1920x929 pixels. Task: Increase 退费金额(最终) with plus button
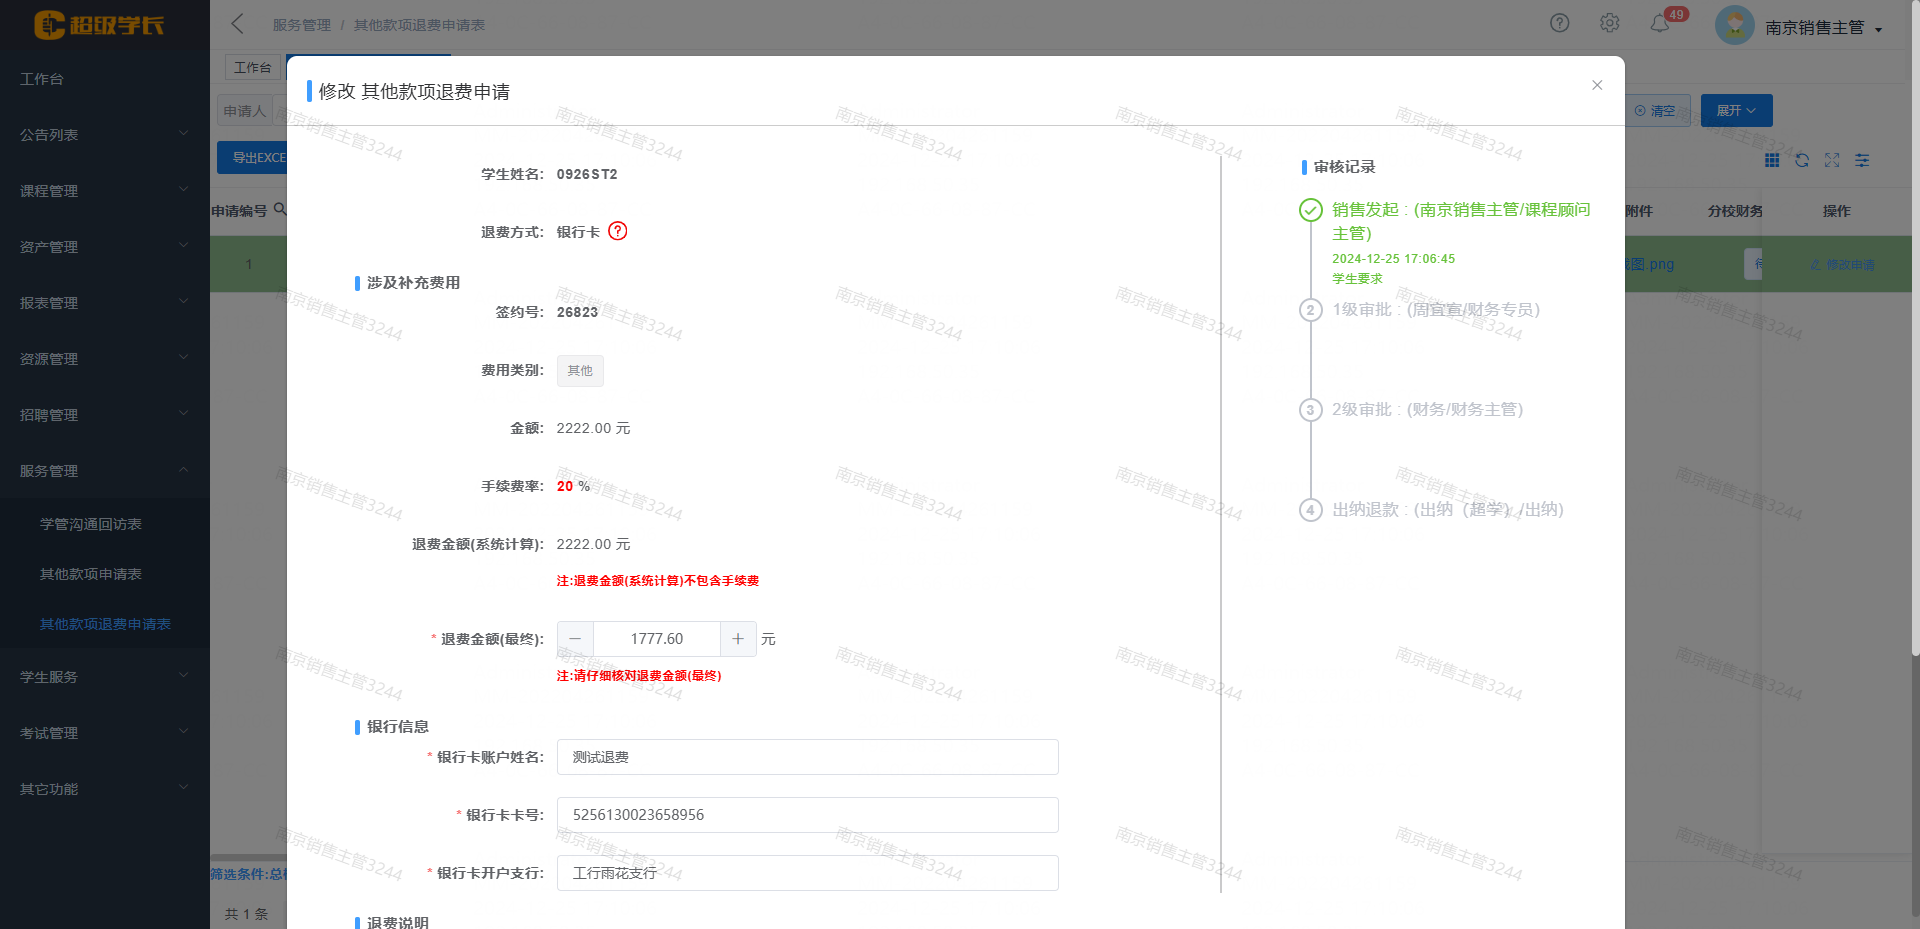coord(738,639)
